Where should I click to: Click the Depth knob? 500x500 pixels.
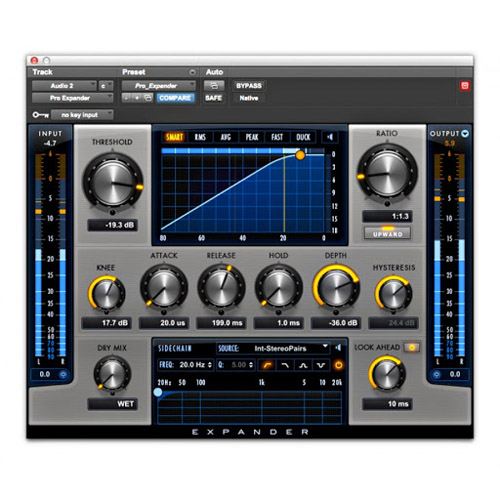336,287
